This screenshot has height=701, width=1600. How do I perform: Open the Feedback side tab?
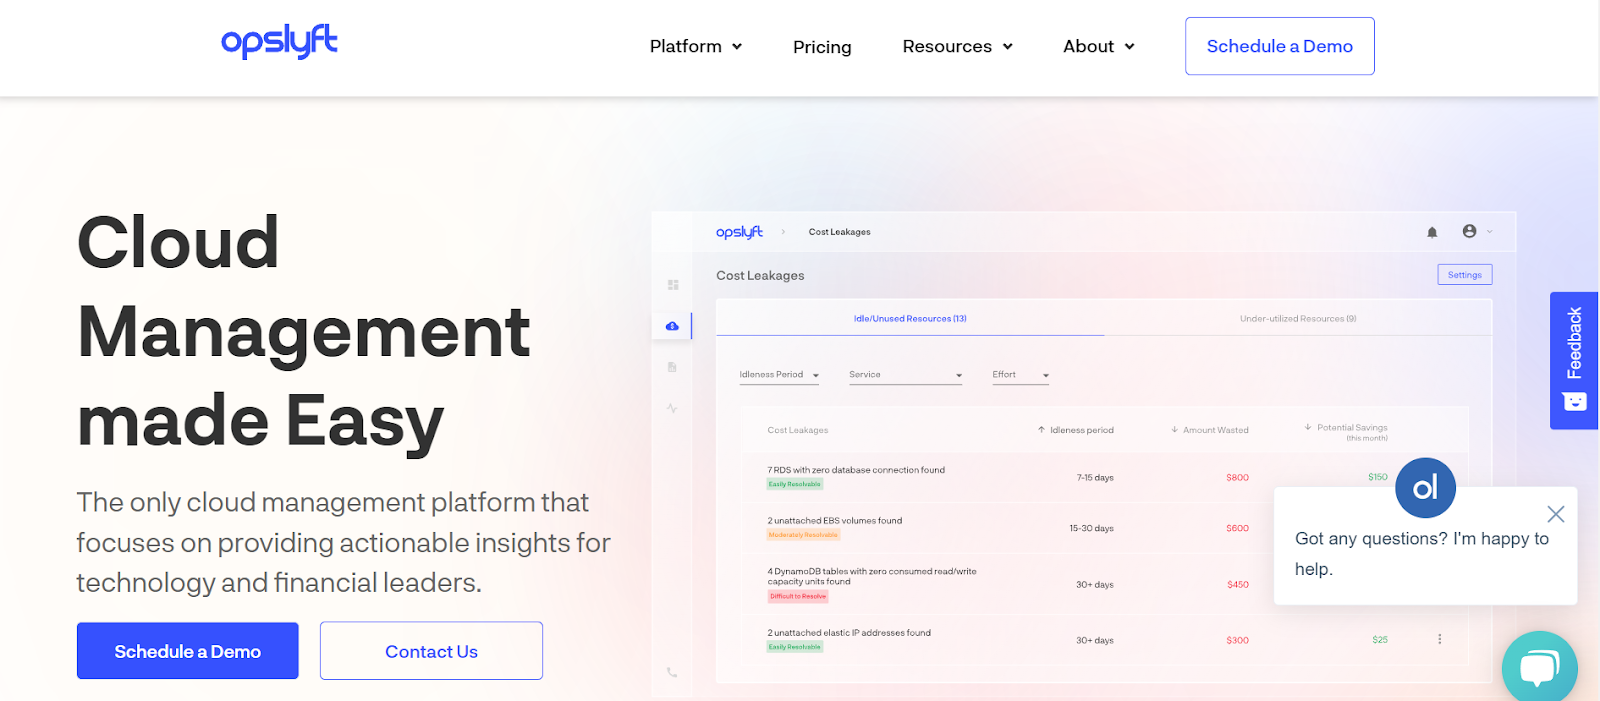[x=1574, y=361]
